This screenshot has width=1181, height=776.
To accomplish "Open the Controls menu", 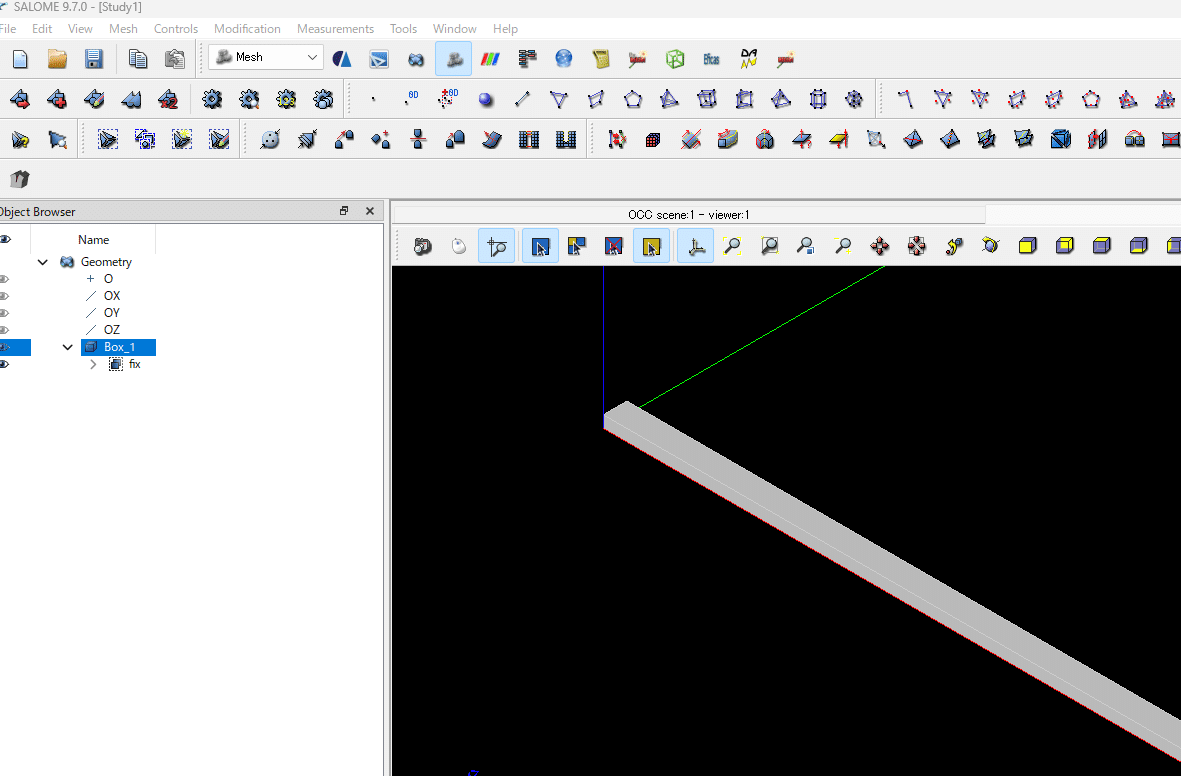I will click(175, 29).
